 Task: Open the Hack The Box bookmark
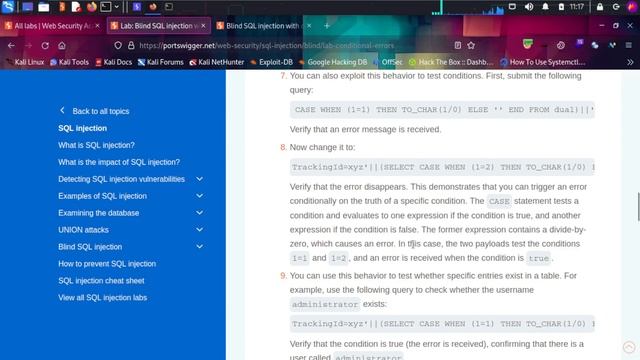coord(451,62)
